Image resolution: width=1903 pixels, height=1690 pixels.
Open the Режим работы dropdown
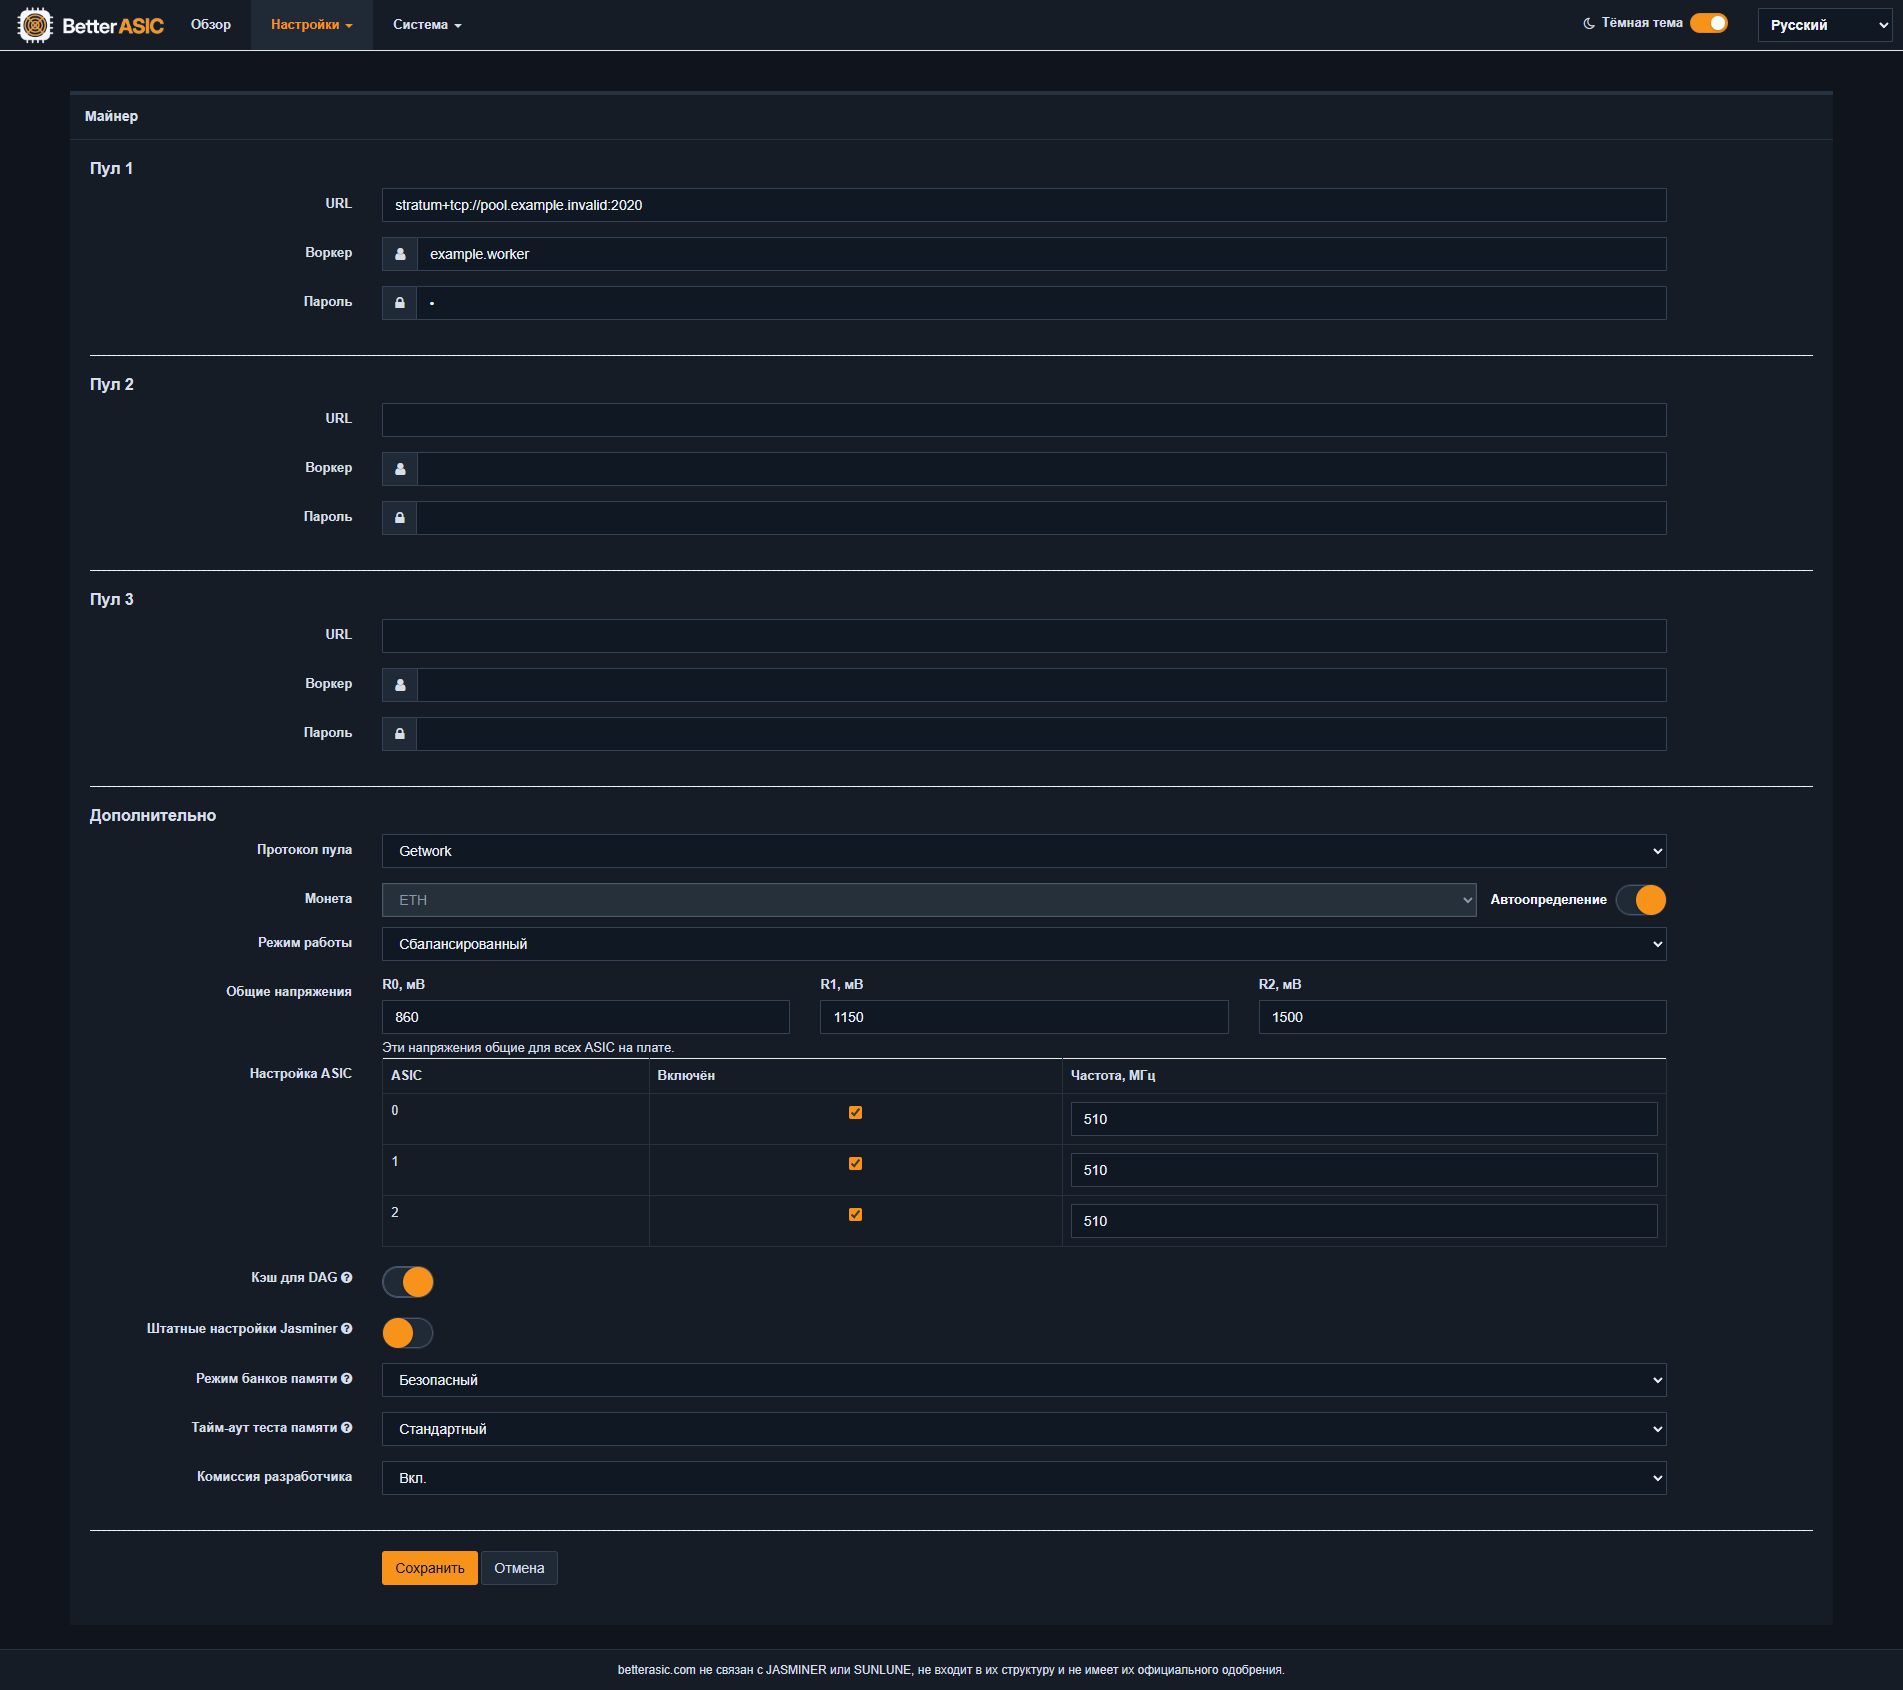pos(1024,944)
